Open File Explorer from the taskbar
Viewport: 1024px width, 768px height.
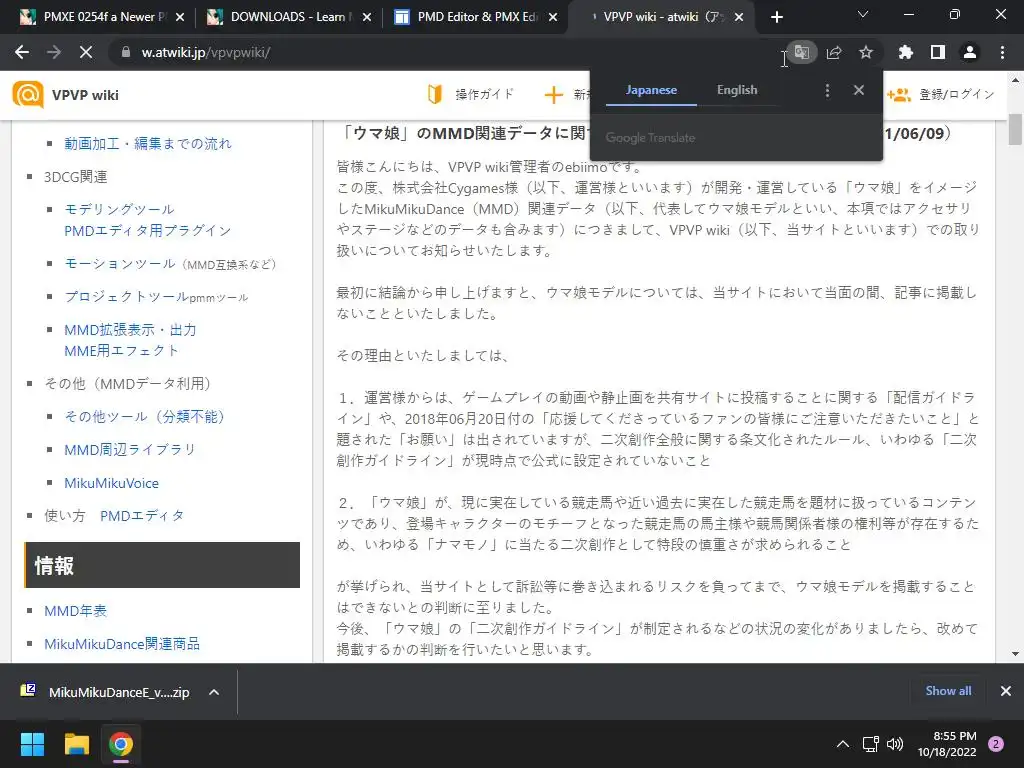pos(76,744)
